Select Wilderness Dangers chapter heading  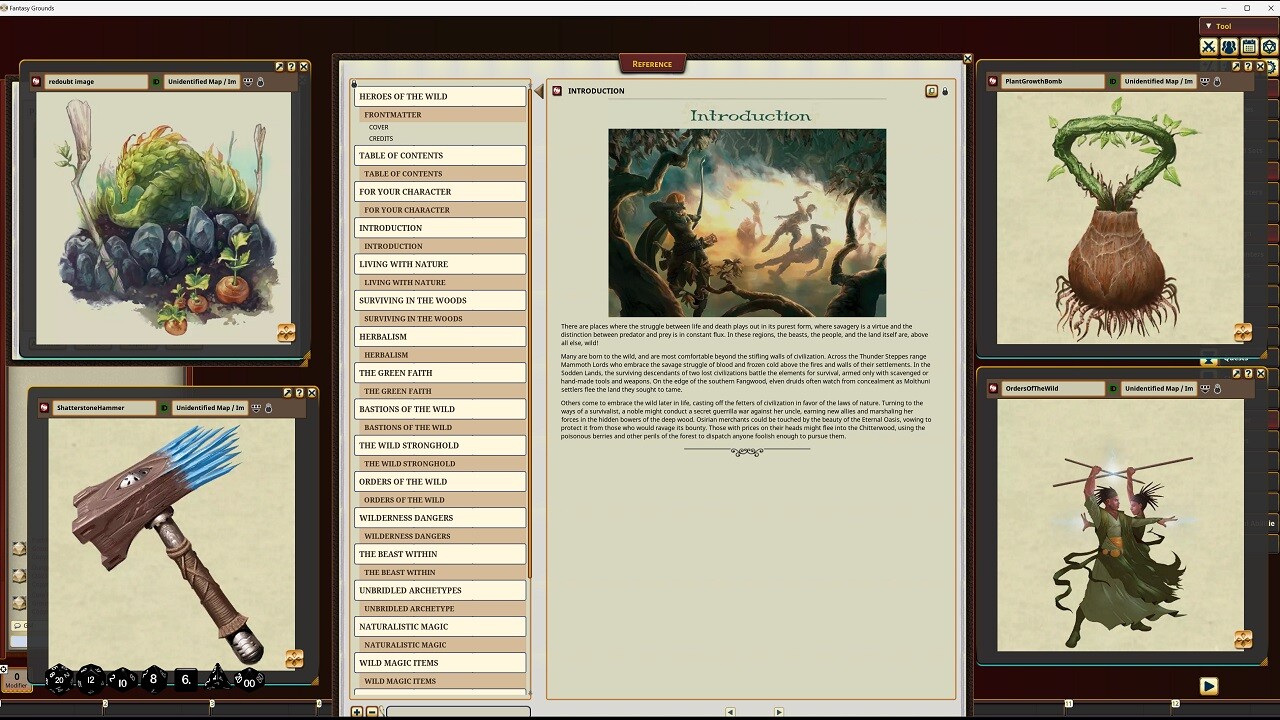[x=439, y=518]
